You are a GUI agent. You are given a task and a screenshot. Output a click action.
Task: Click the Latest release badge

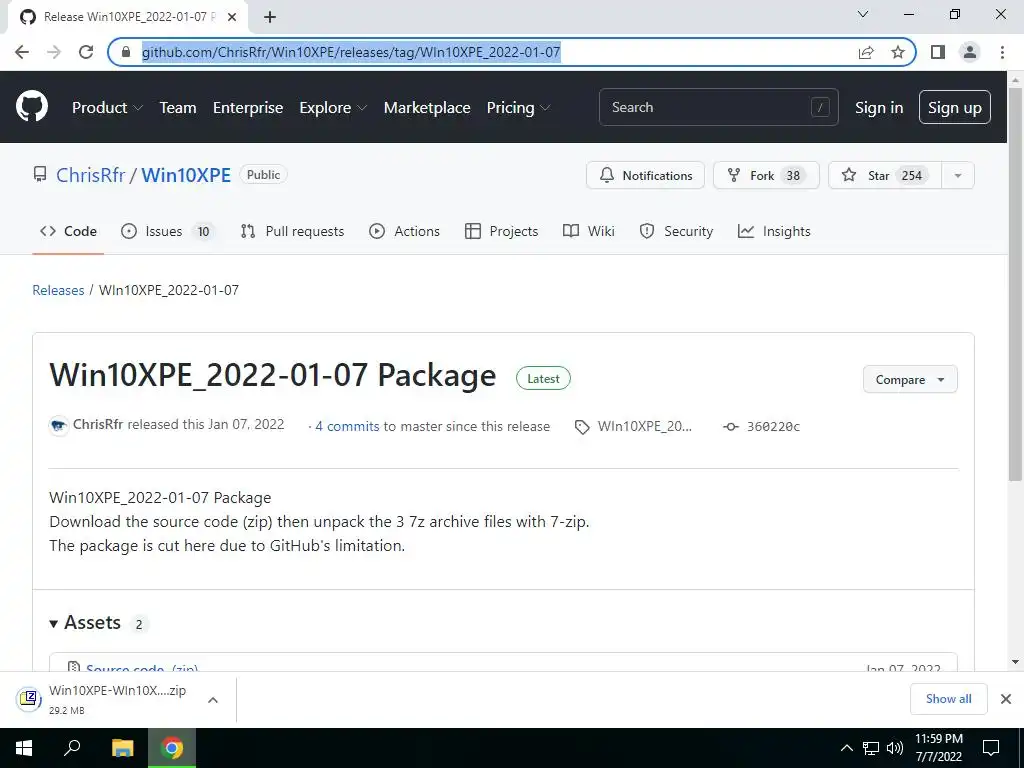coord(543,379)
